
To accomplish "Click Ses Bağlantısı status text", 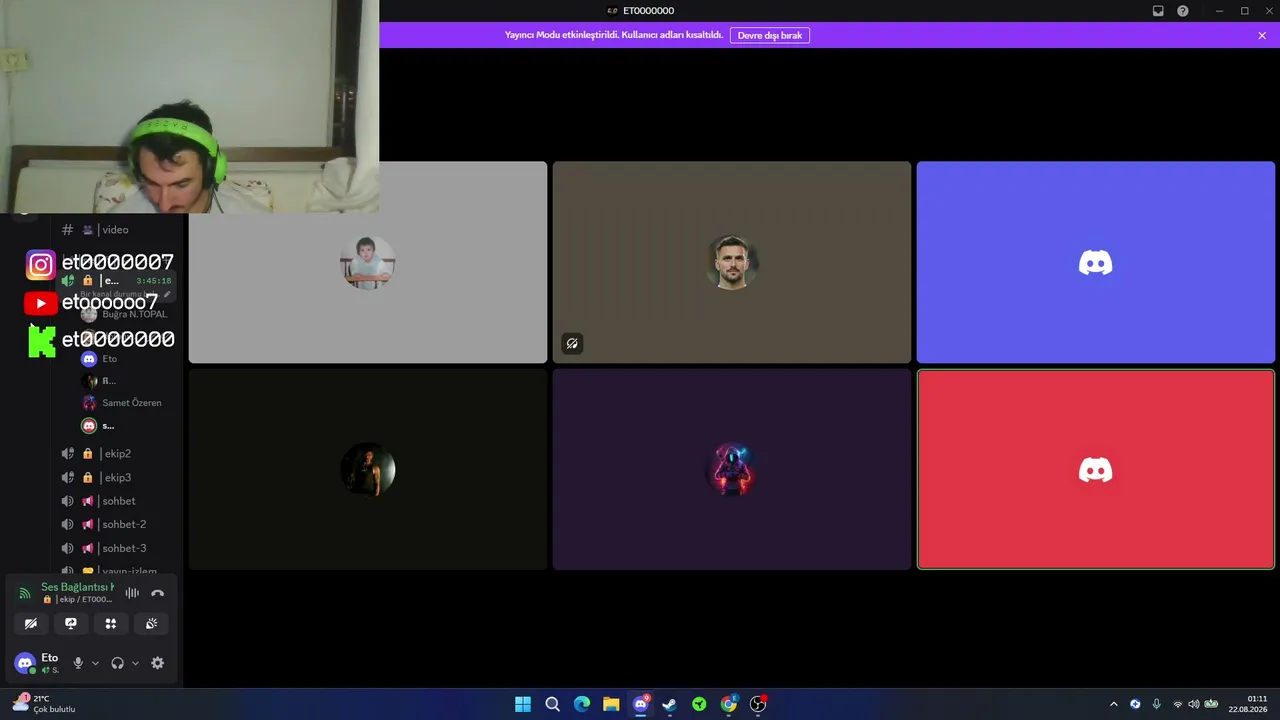I will click(x=77, y=587).
